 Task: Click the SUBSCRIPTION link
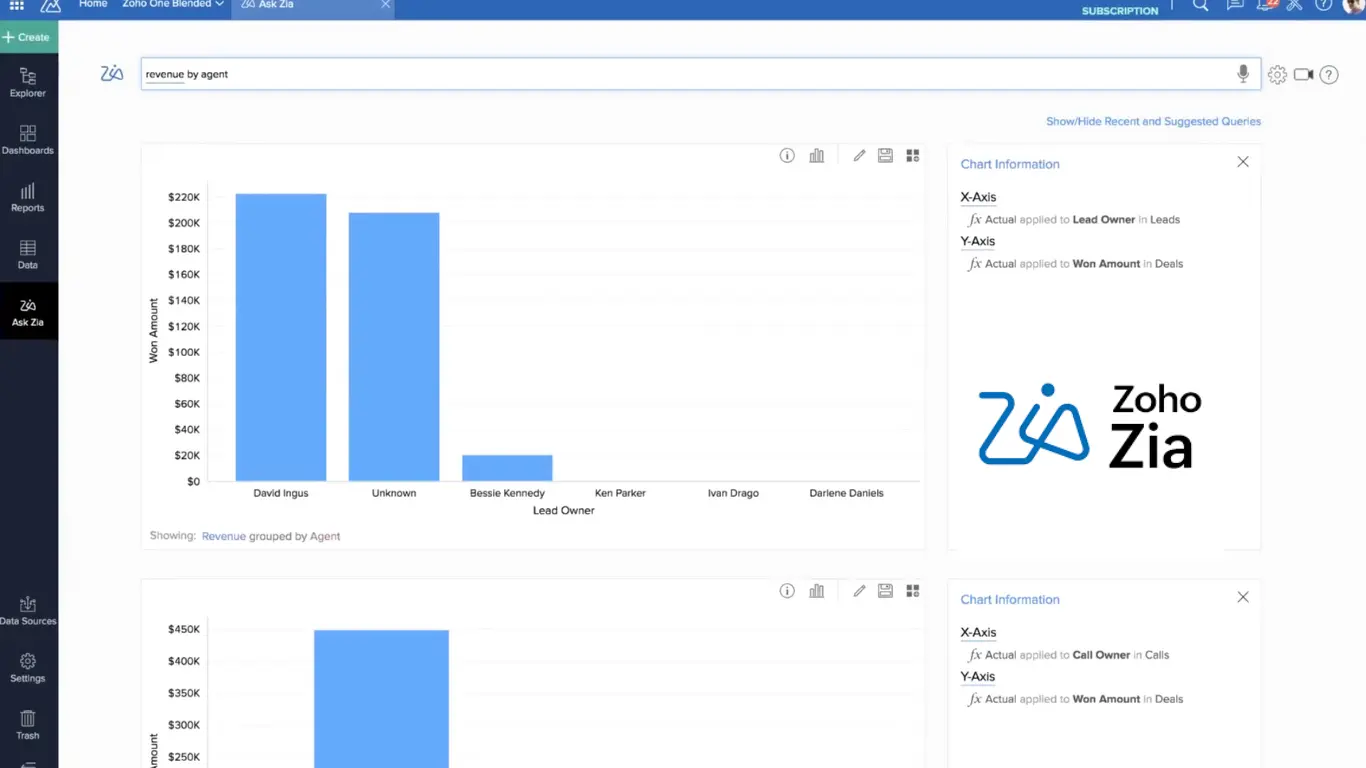(x=1120, y=11)
